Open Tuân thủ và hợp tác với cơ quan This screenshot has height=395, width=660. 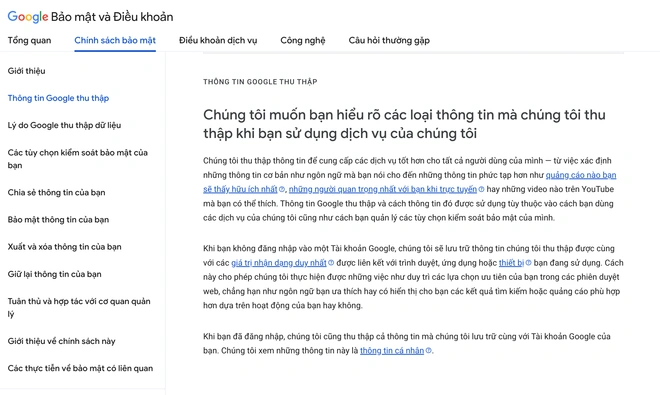click(79, 307)
